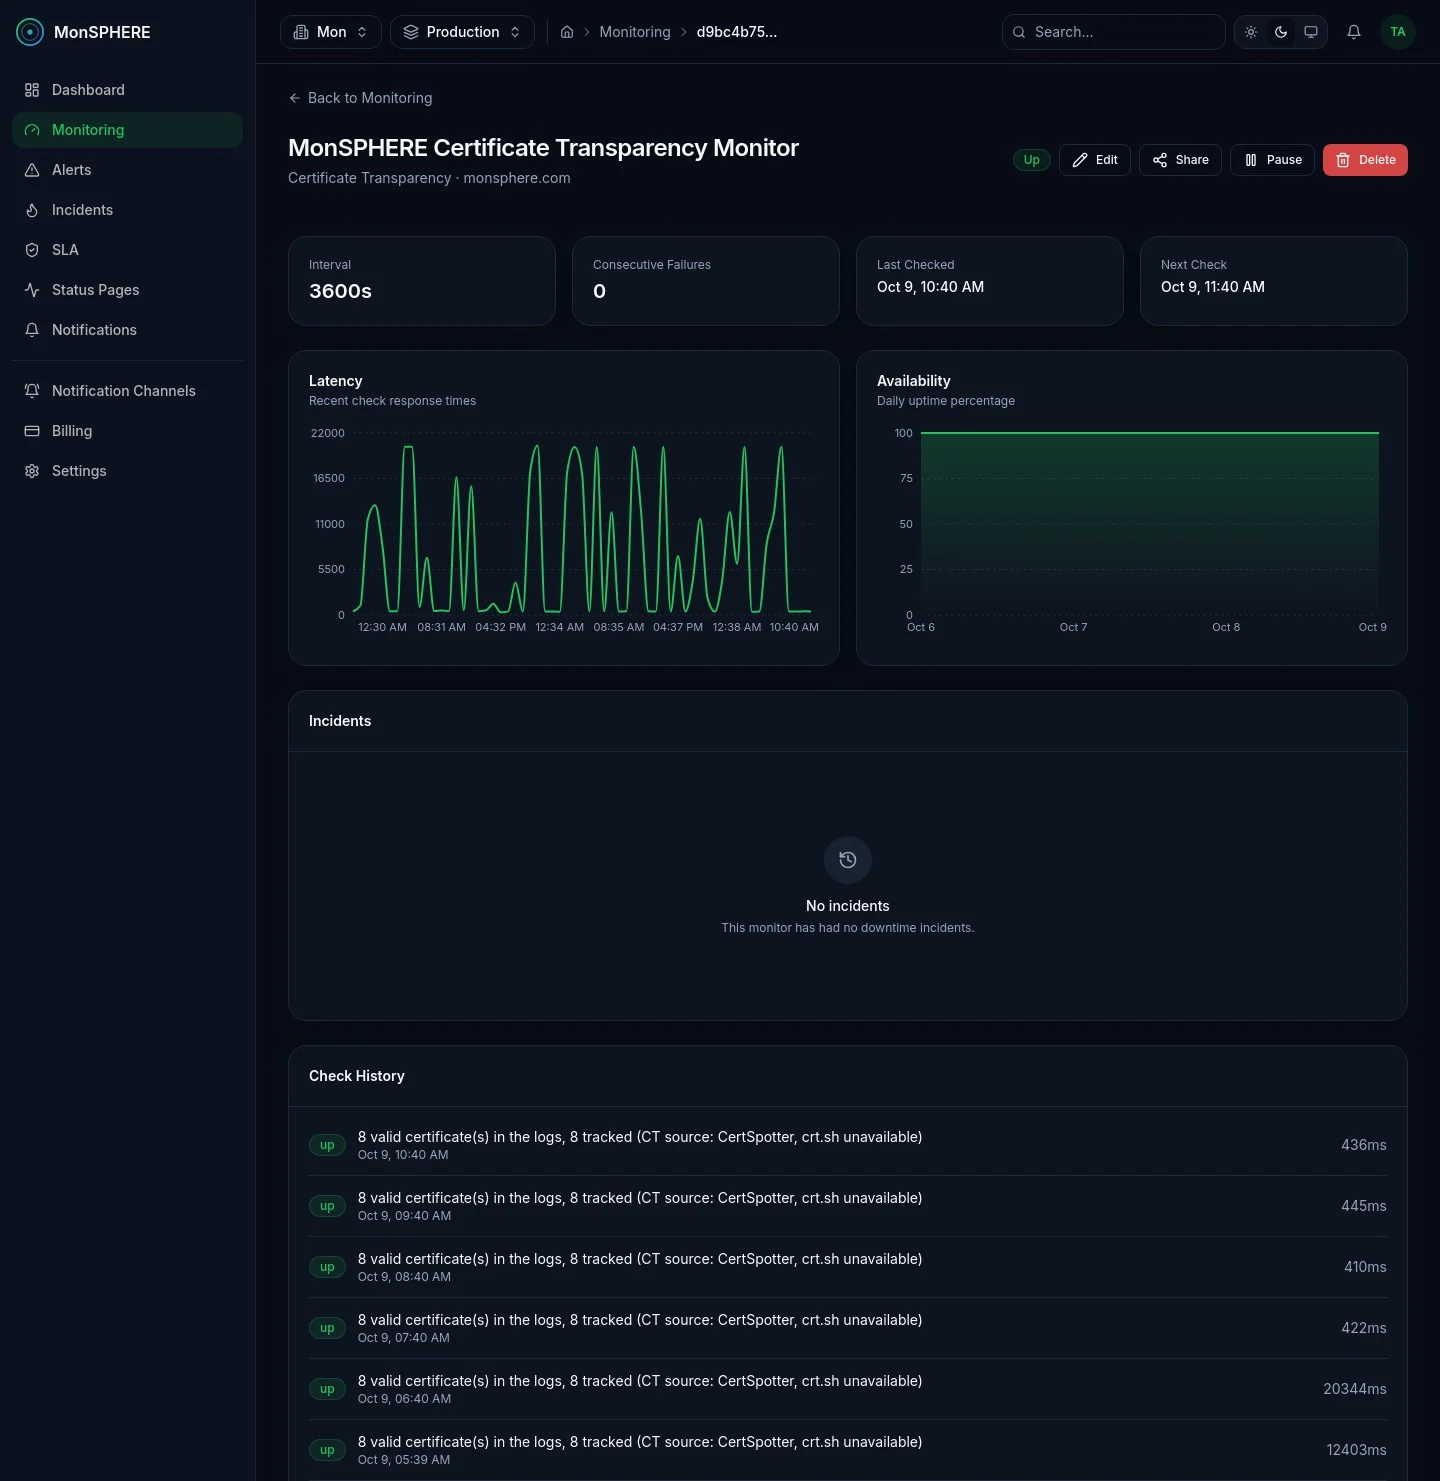Click the Oct 9, 08:40 AM check row
The width and height of the screenshot is (1440, 1481).
point(848,1267)
